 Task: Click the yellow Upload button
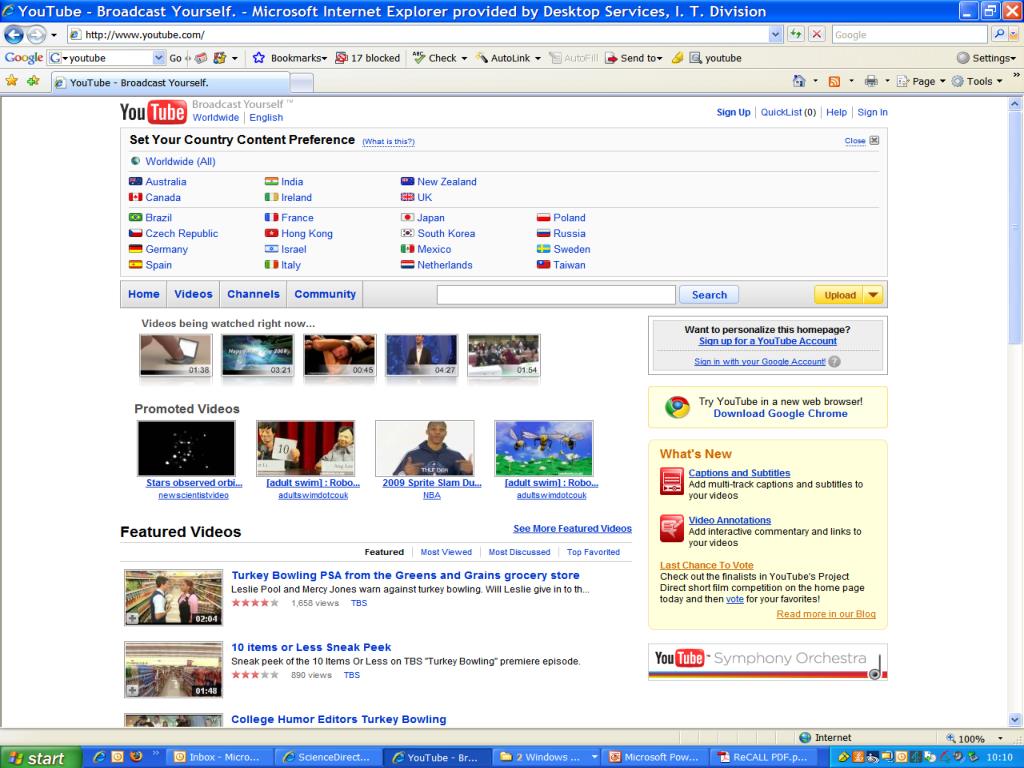click(x=839, y=295)
